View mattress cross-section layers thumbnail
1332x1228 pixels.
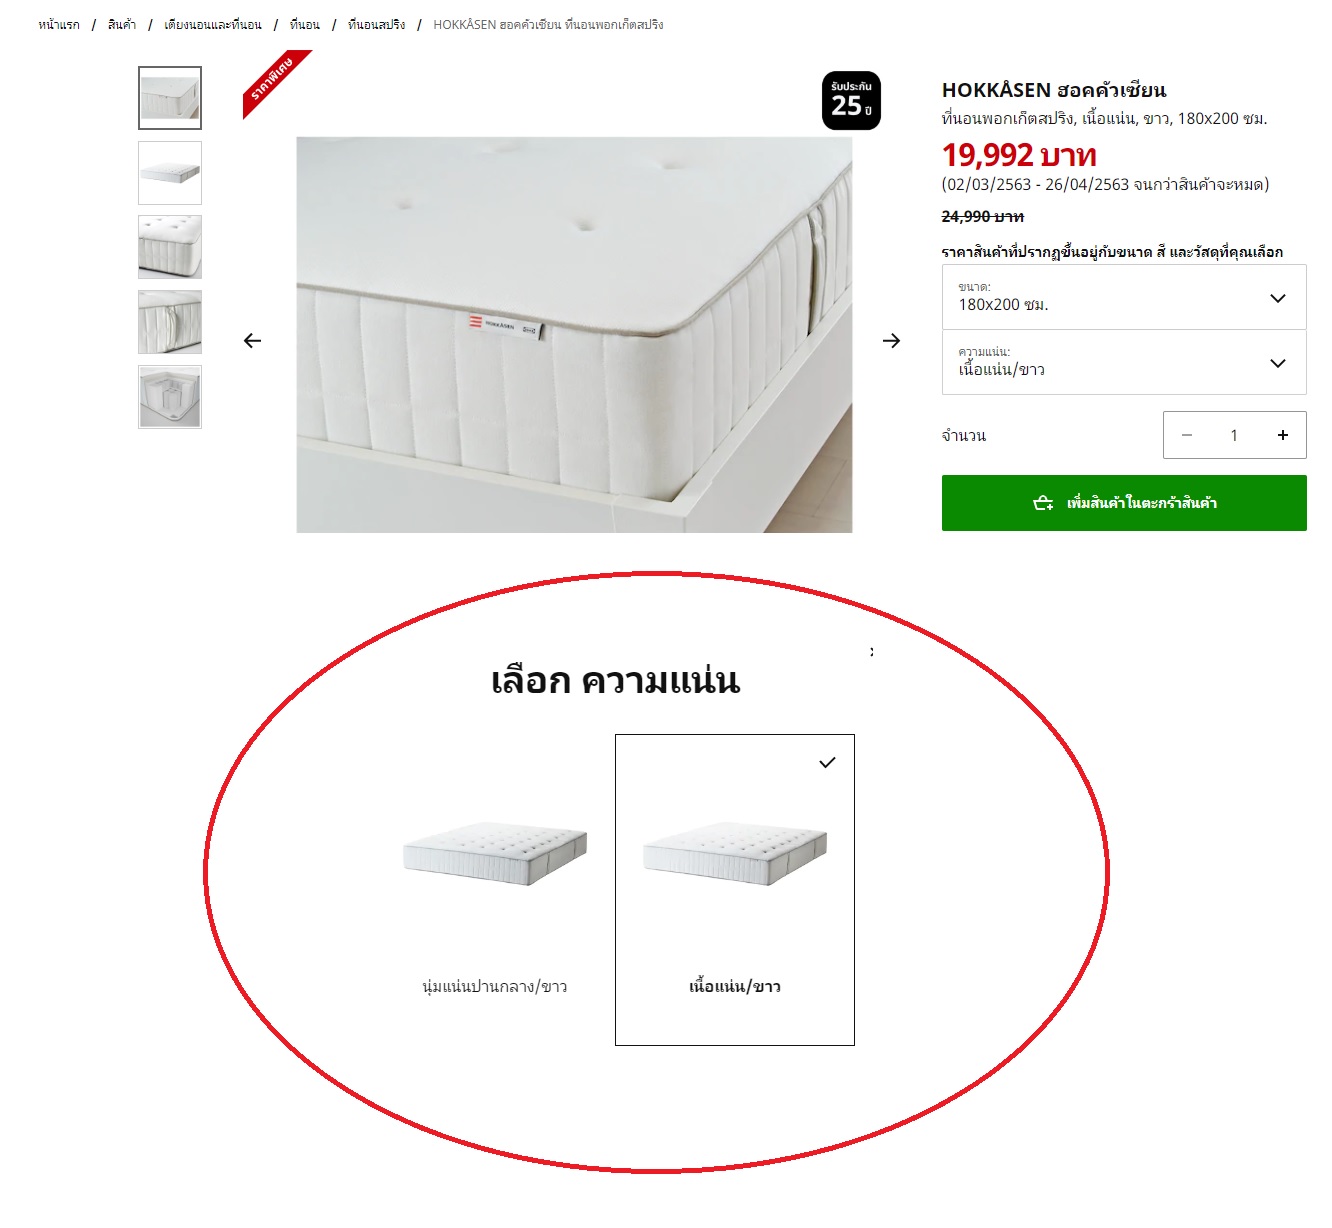click(x=170, y=397)
